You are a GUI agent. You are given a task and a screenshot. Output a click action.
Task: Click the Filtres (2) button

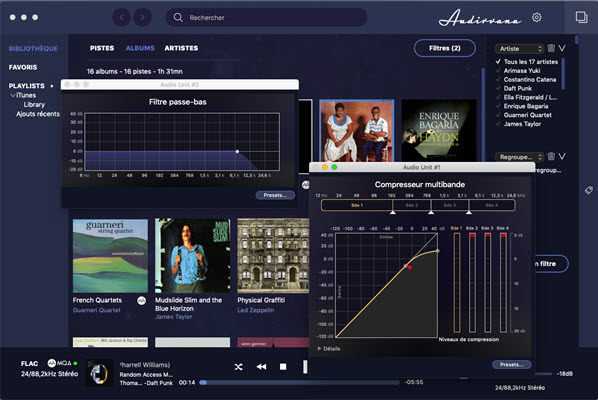(445, 48)
